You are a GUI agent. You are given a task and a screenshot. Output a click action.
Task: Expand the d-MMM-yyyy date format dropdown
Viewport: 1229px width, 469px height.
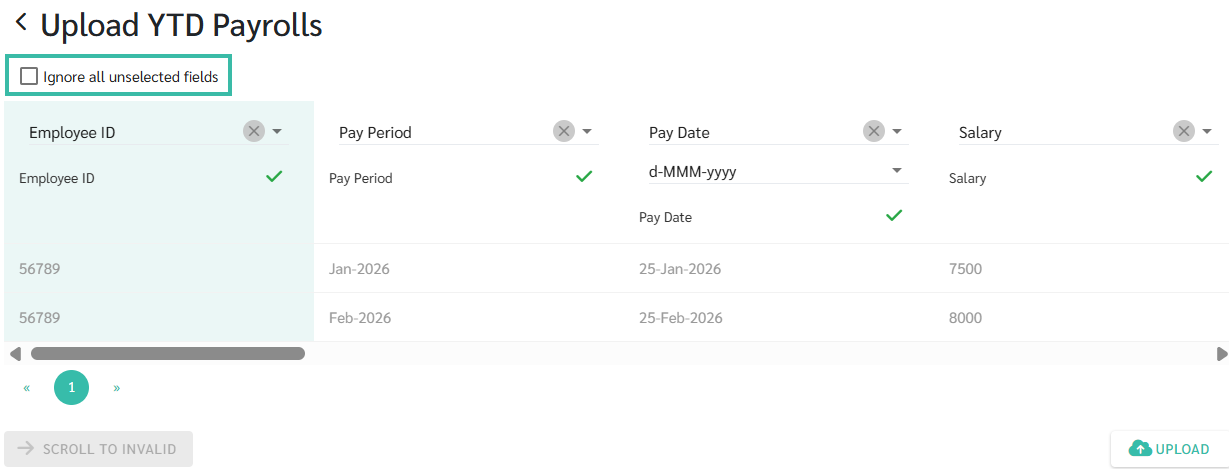(x=897, y=171)
